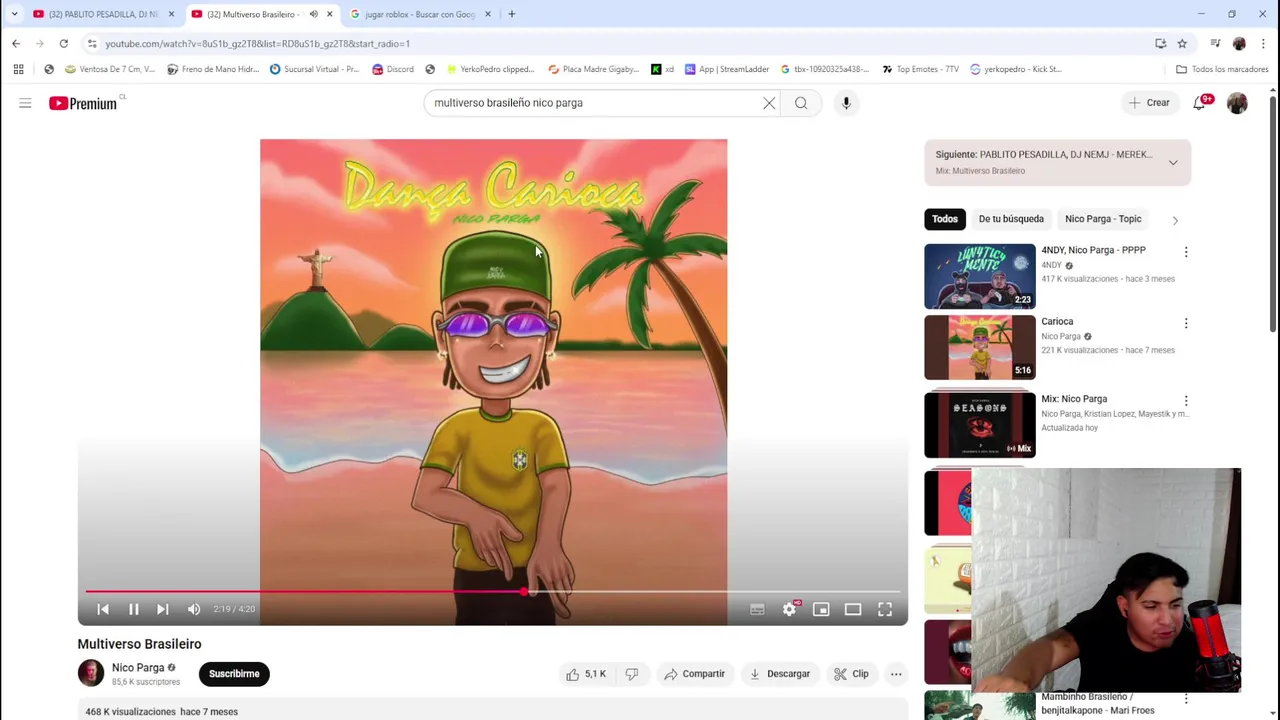Like the Multiverso Brasileiro video

(x=585, y=674)
